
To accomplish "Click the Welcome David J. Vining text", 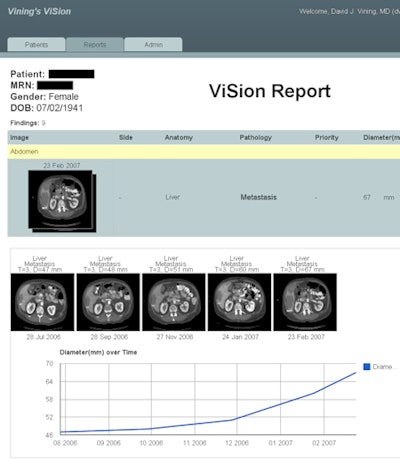I will (x=349, y=11).
